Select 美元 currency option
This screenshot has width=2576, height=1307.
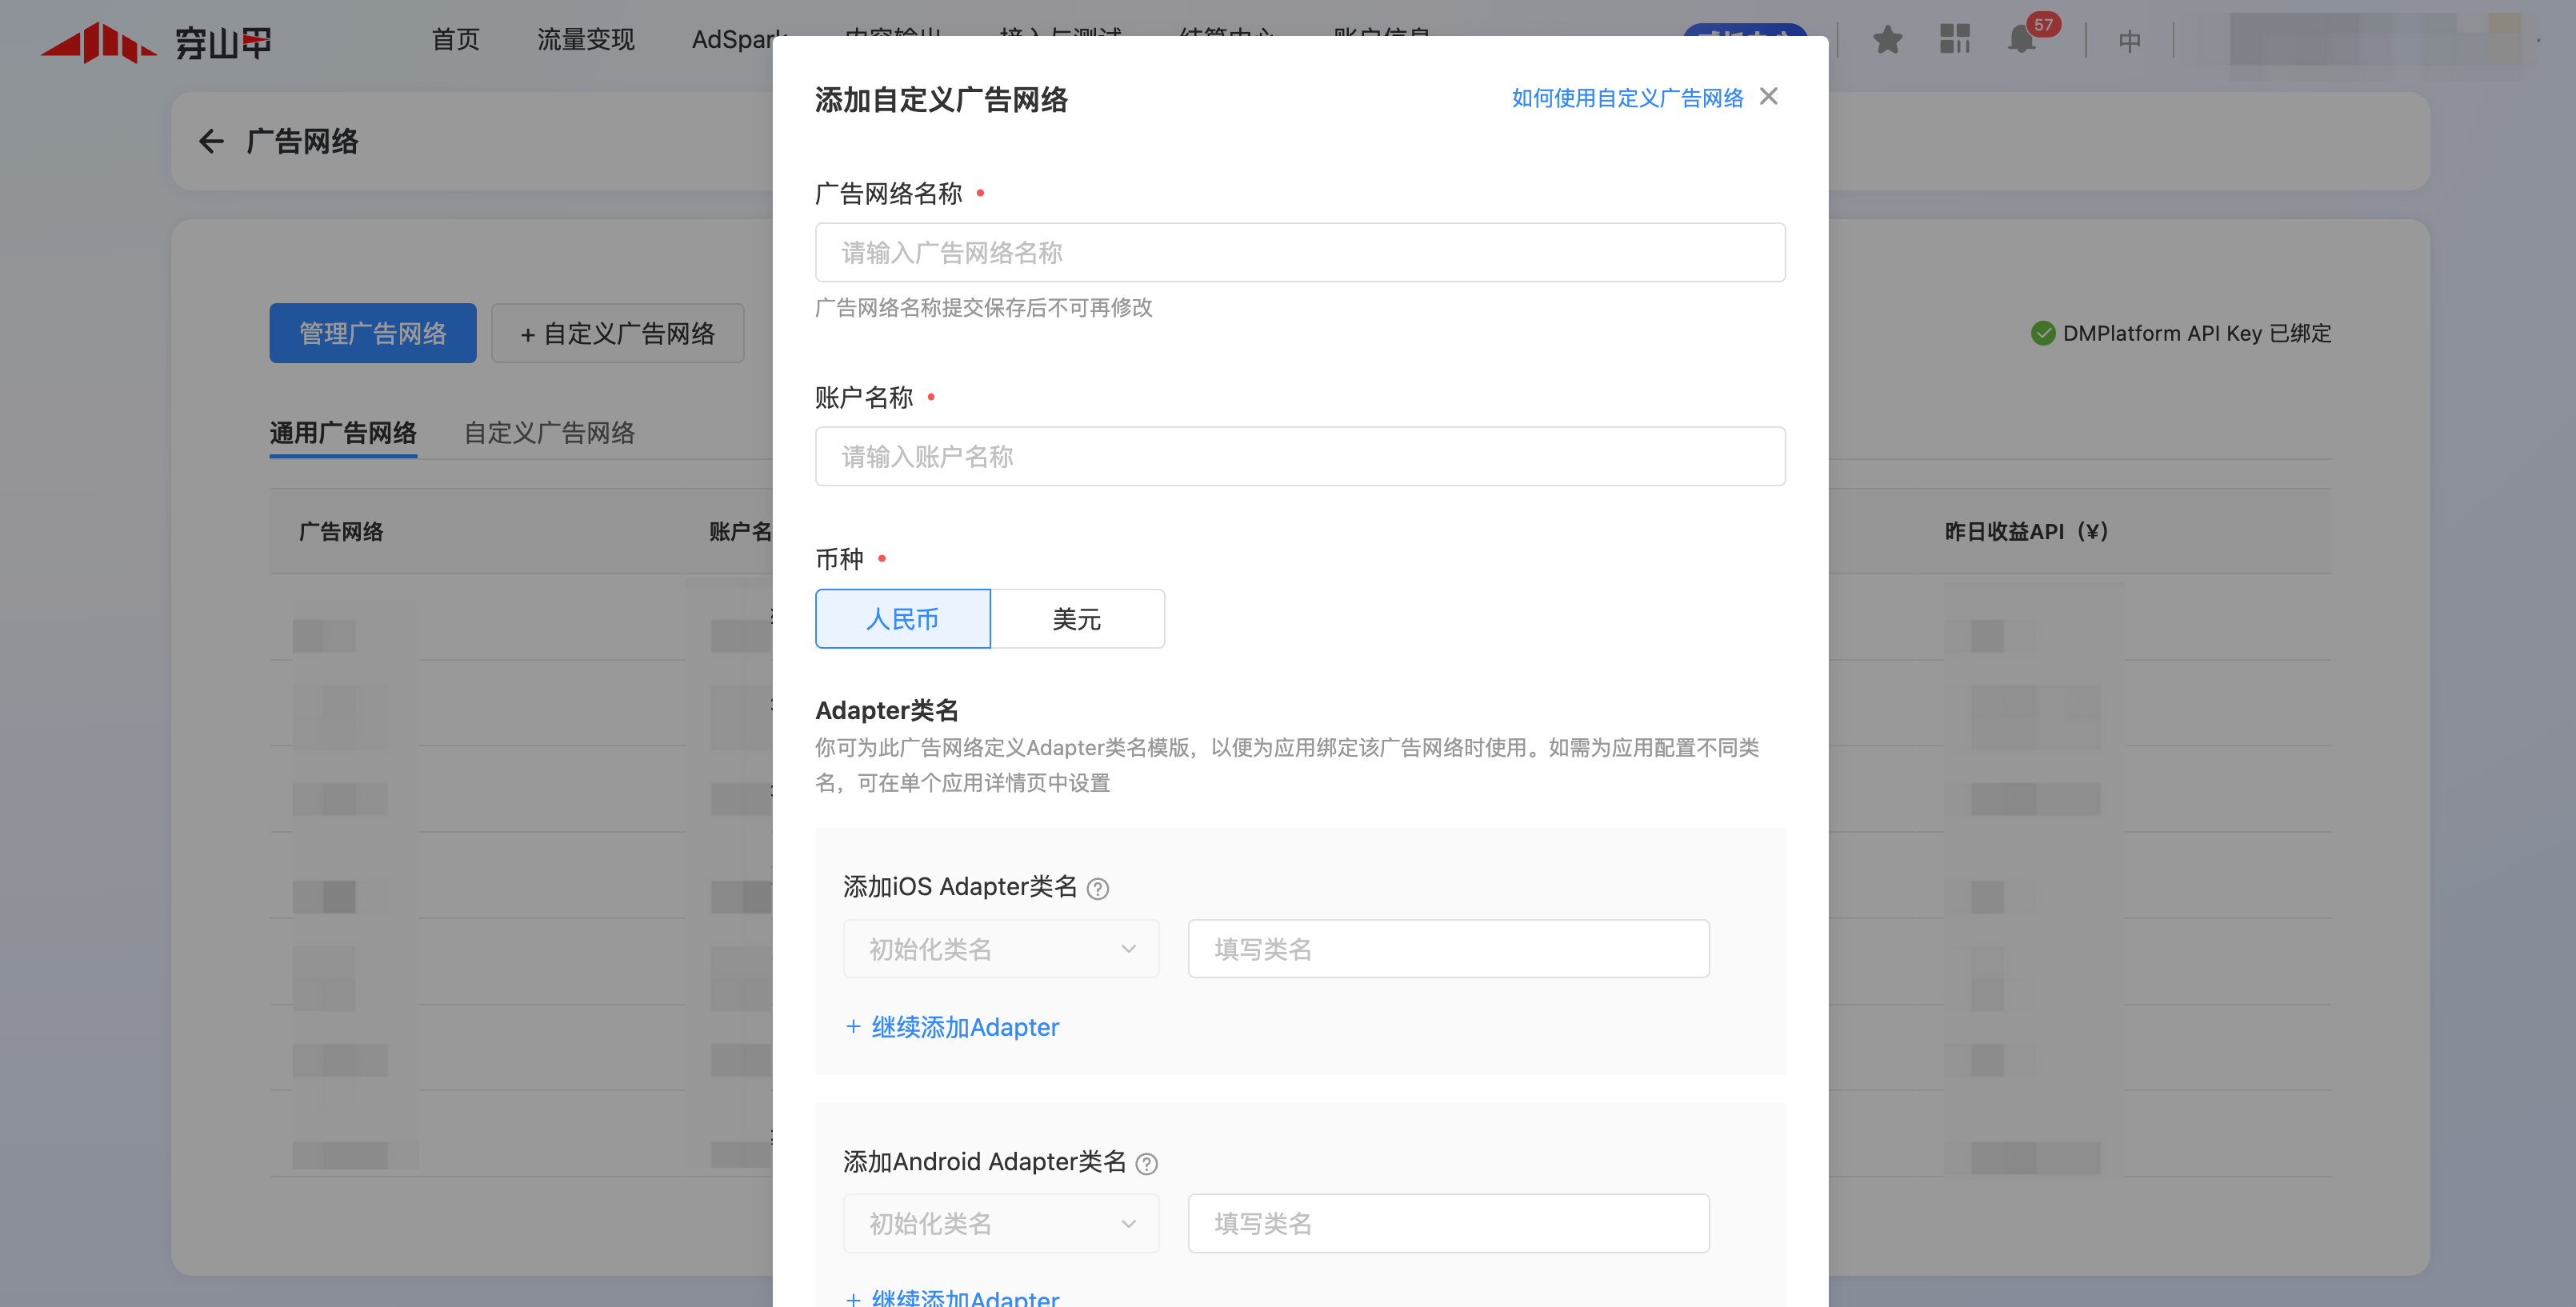pos(1077,619)
